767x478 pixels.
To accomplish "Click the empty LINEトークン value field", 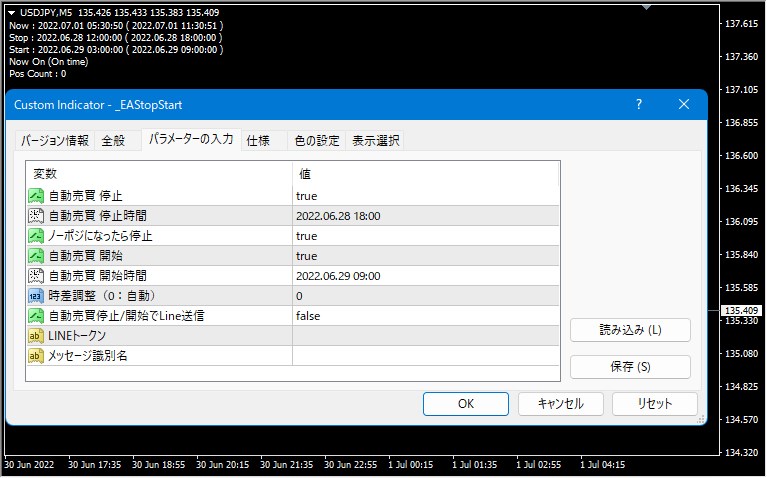I will 426,336.
